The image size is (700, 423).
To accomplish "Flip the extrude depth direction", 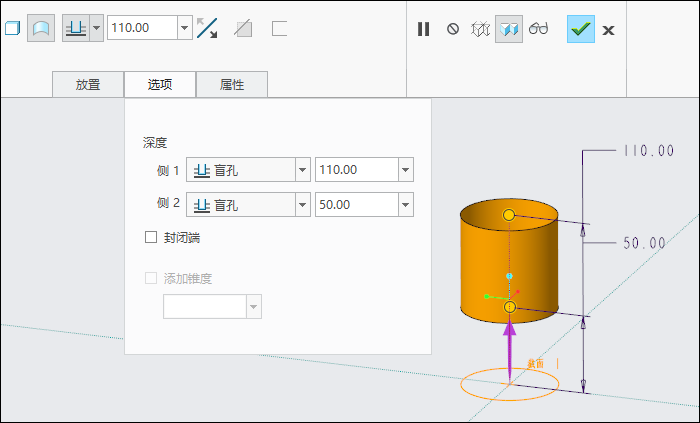I will click(207, 28).
